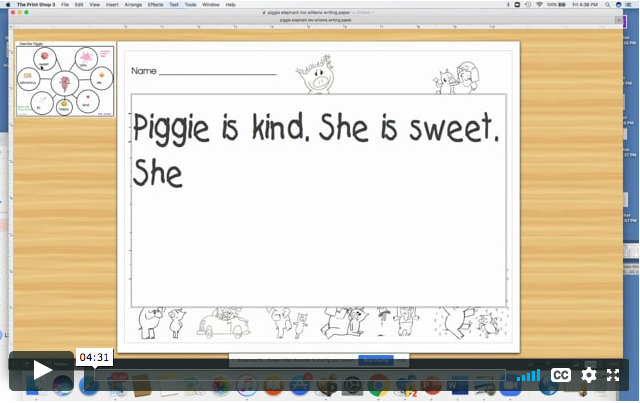Click the green zoom window button
Image resolution: width=640 pixels, height=403 pixels.
pos(27,13)
